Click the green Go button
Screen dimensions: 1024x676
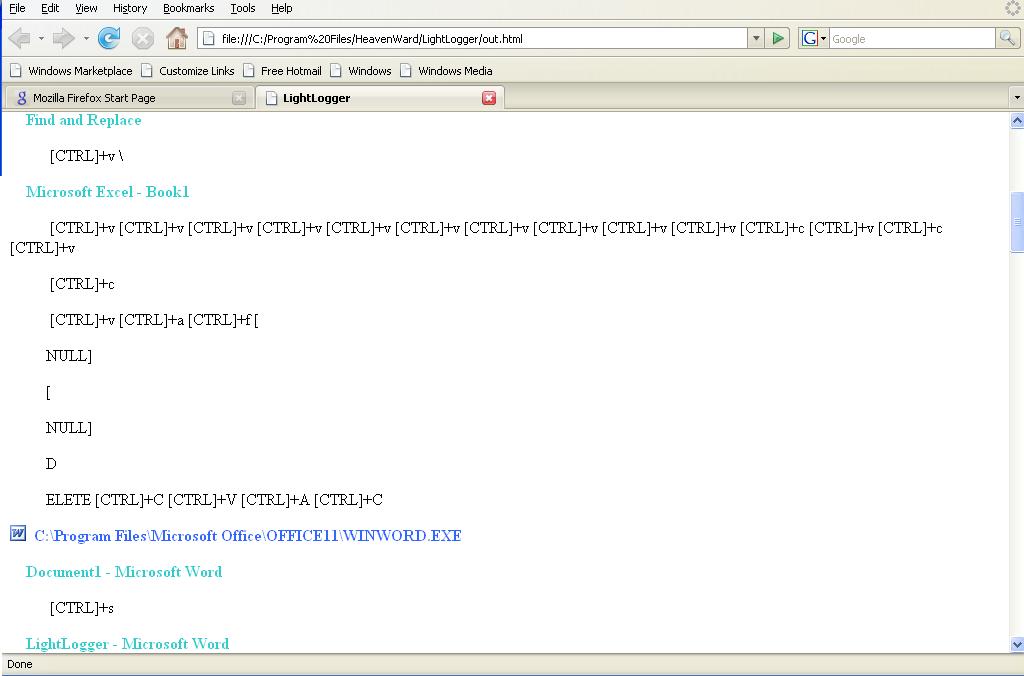coord(778,39)
